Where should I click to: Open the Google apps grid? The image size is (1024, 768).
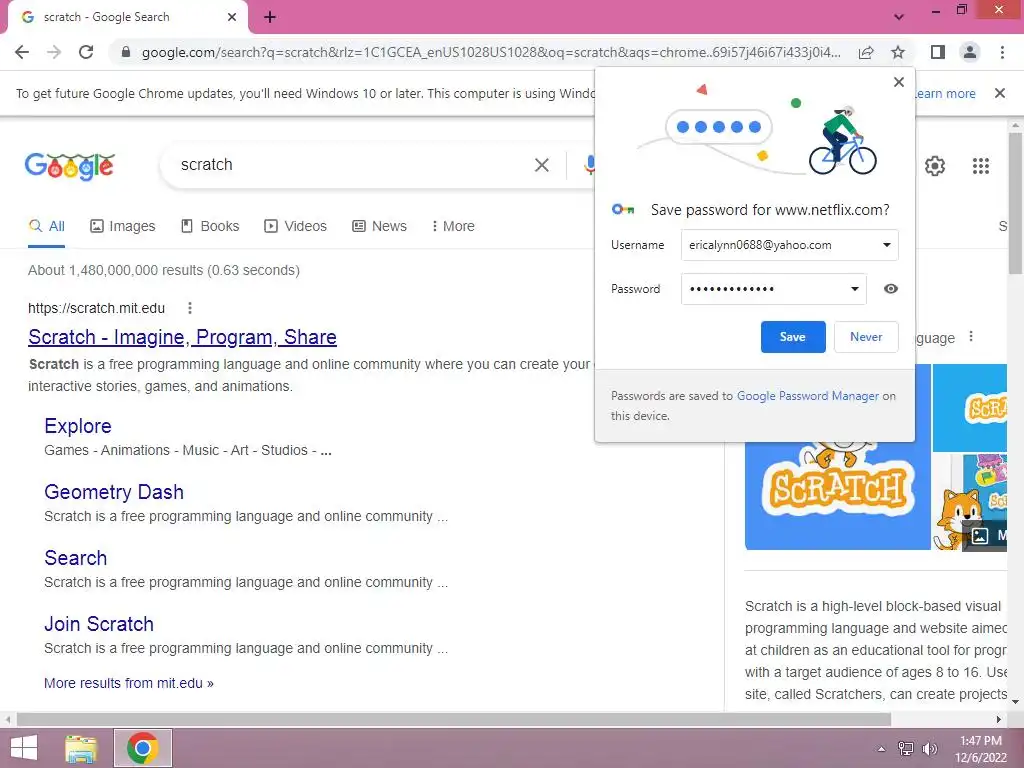980,166
